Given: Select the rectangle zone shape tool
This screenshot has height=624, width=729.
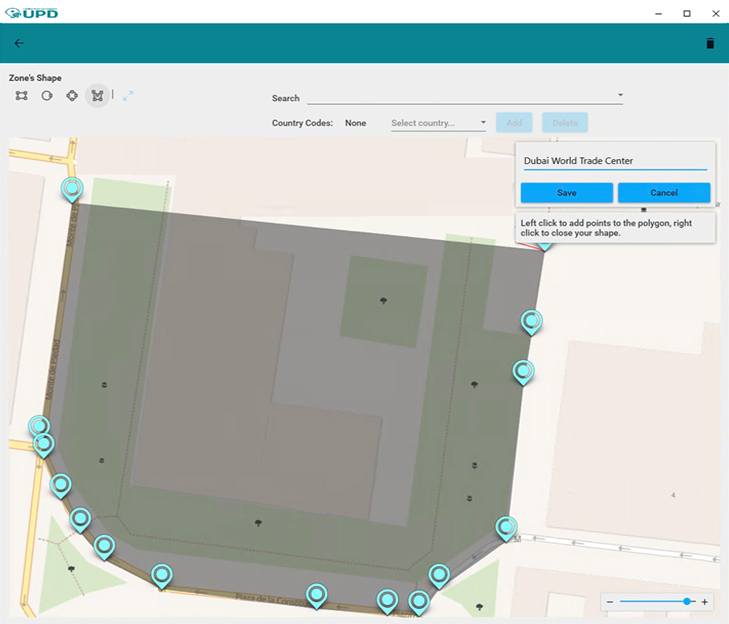Looking at the screenshot, I should point(21,96).
